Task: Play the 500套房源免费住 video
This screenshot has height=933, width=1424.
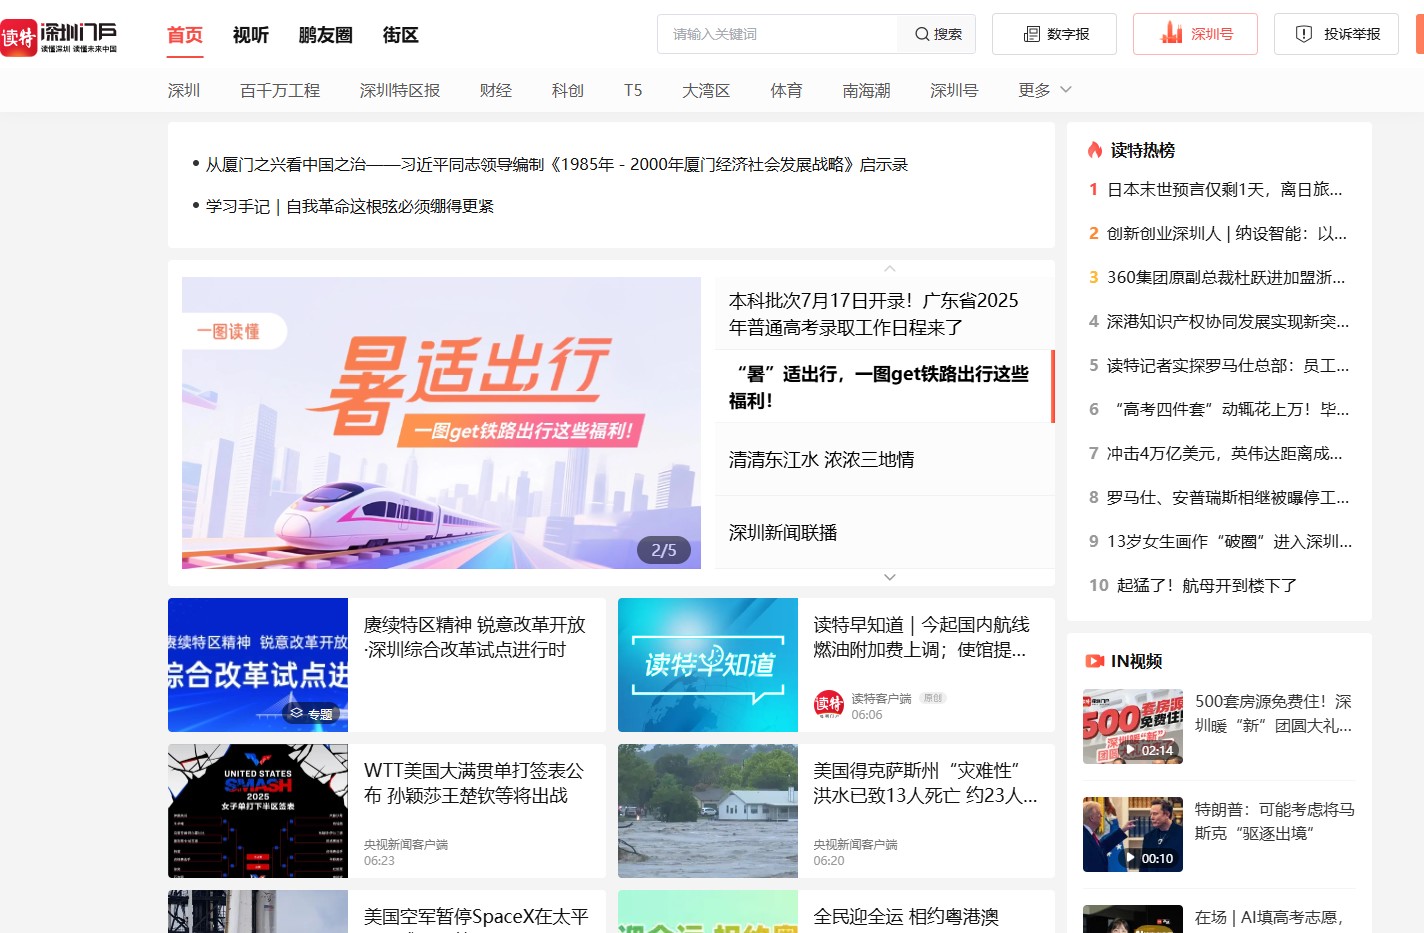Action: (1133, 727)
